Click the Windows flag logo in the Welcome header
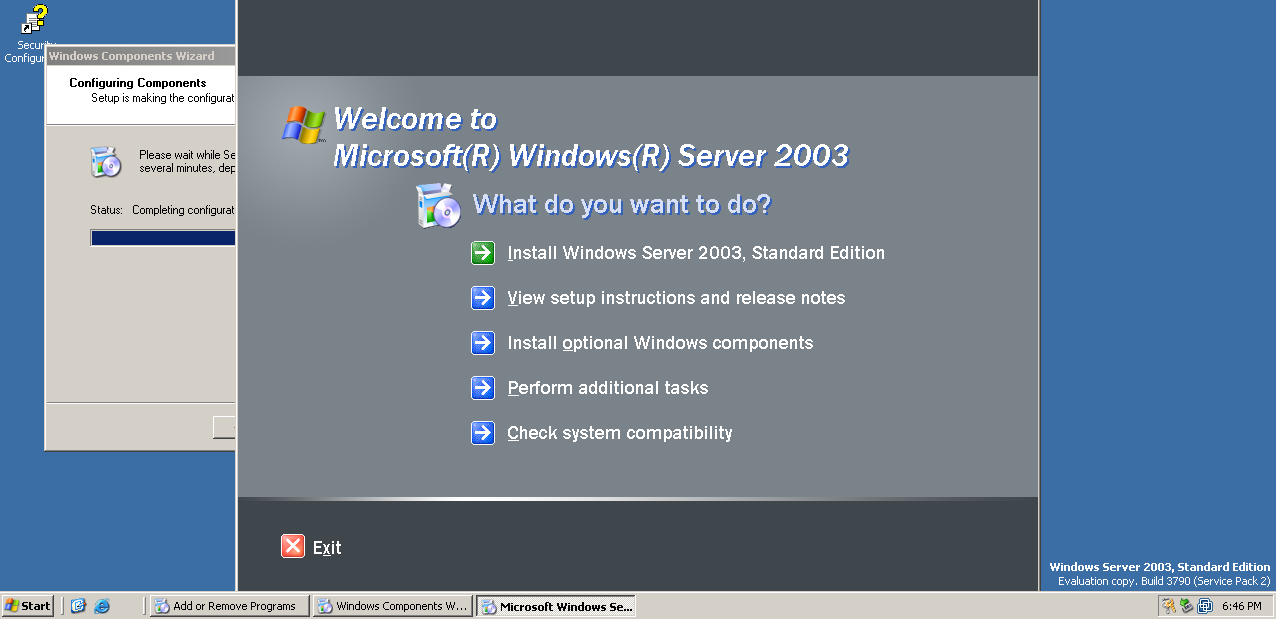1276x619 pixels. [x=303, y=126]
